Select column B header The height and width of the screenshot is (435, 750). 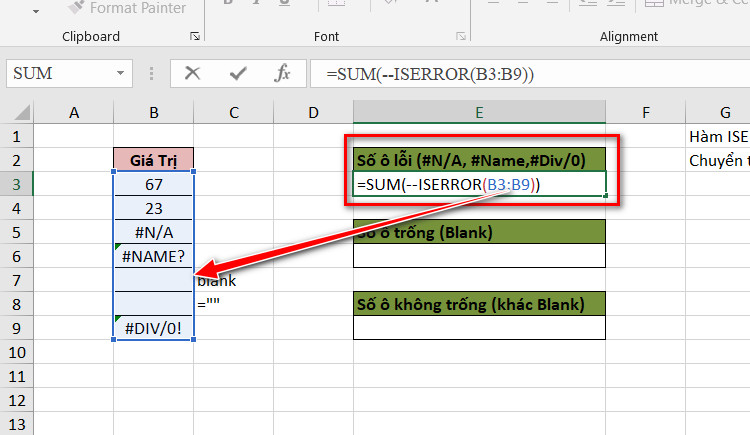(154, 112)
